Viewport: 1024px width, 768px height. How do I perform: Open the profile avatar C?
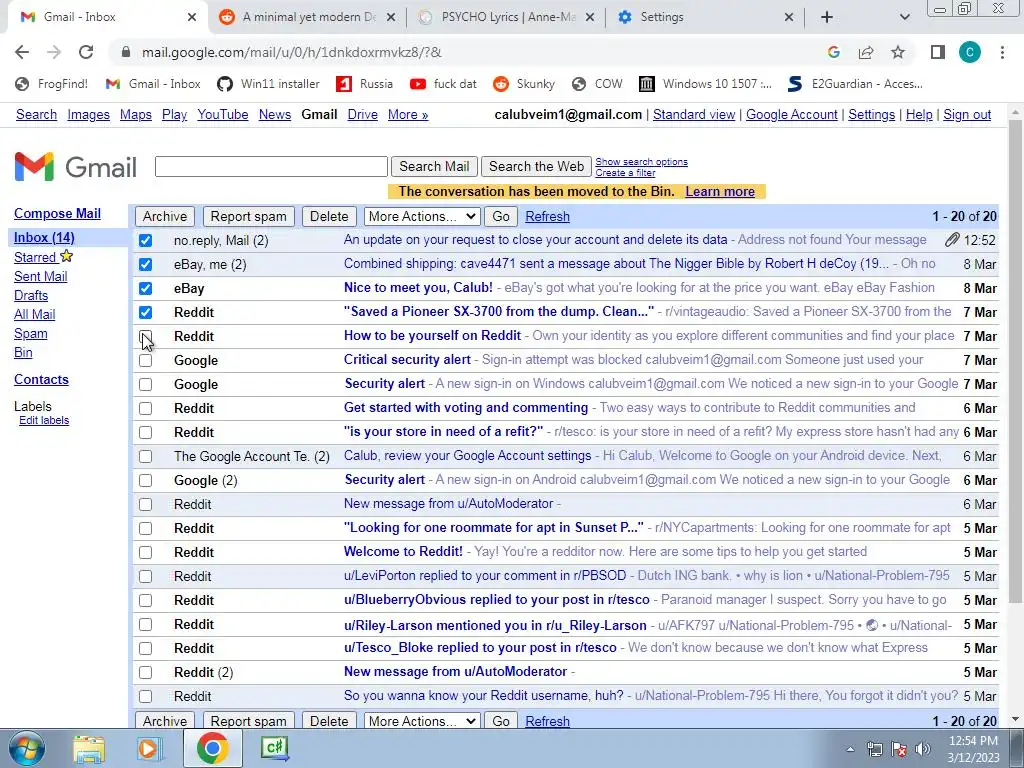pos(970,52)
